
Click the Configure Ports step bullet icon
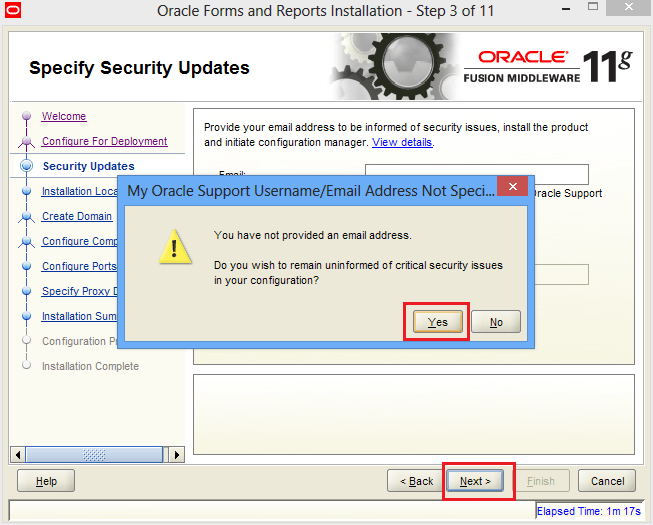point(26,266)
